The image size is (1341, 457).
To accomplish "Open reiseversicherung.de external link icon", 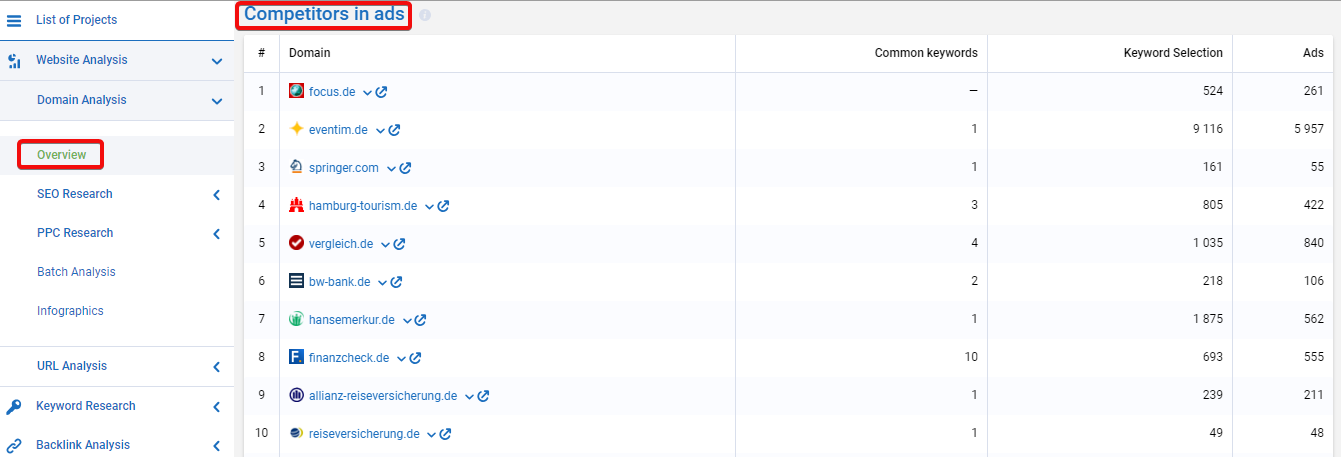I will (445, 434).
